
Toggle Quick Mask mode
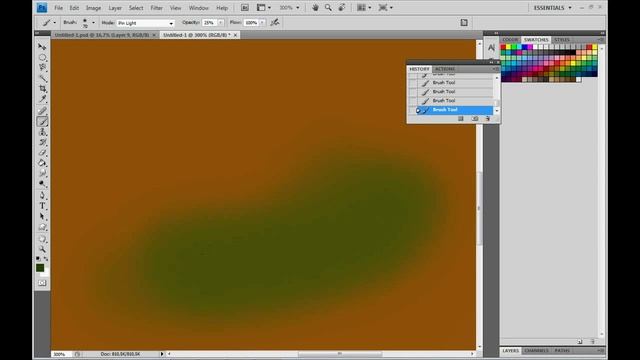[42, 283]
